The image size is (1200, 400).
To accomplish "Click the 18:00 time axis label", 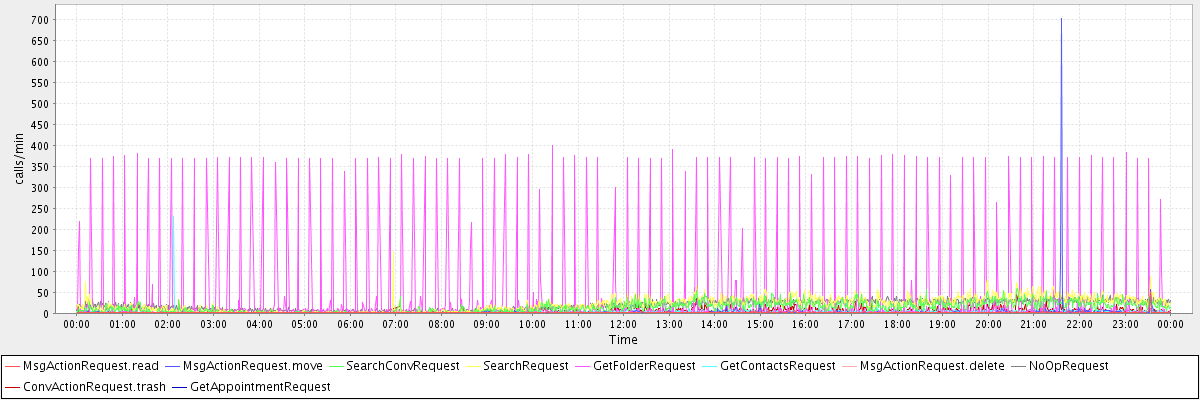I will point(897,324).
